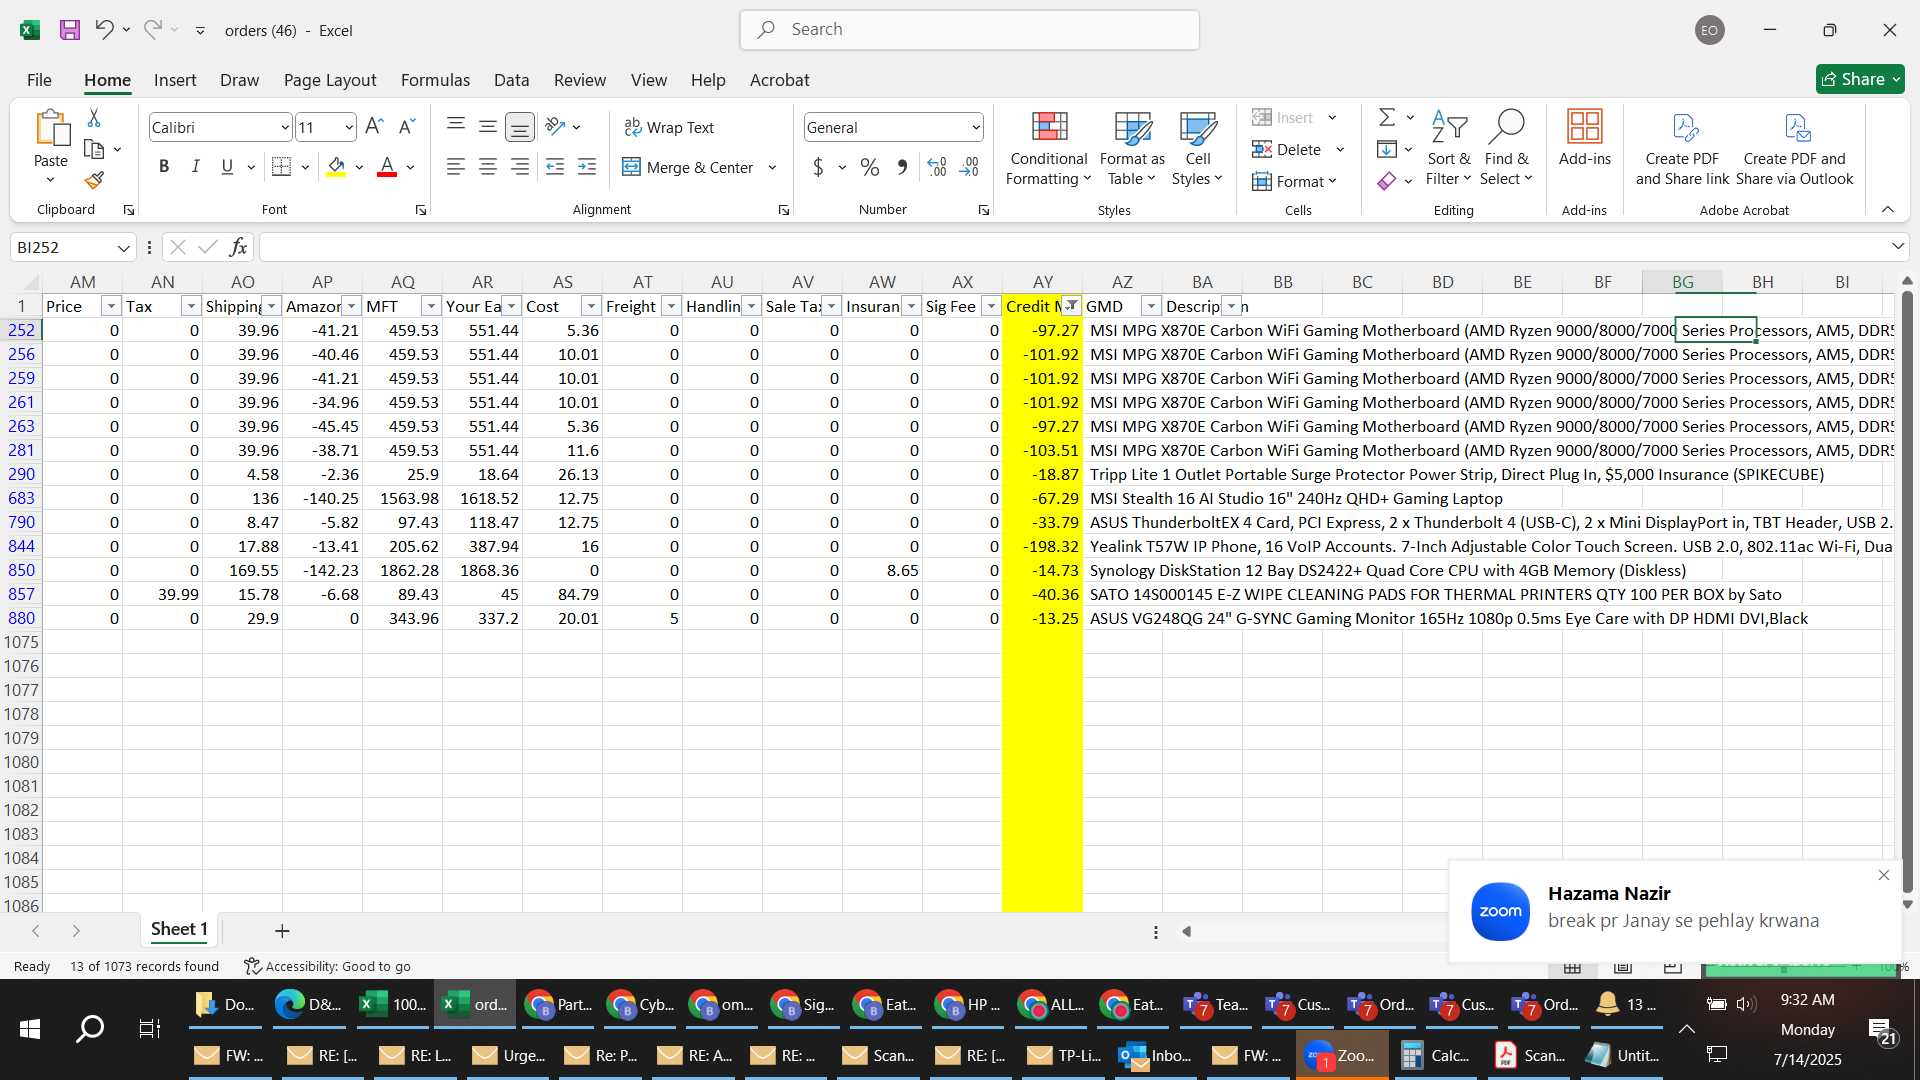Click the Orientation text angle icon
The height and width of the screenshot is (1080, 1920).
point(556,127)
